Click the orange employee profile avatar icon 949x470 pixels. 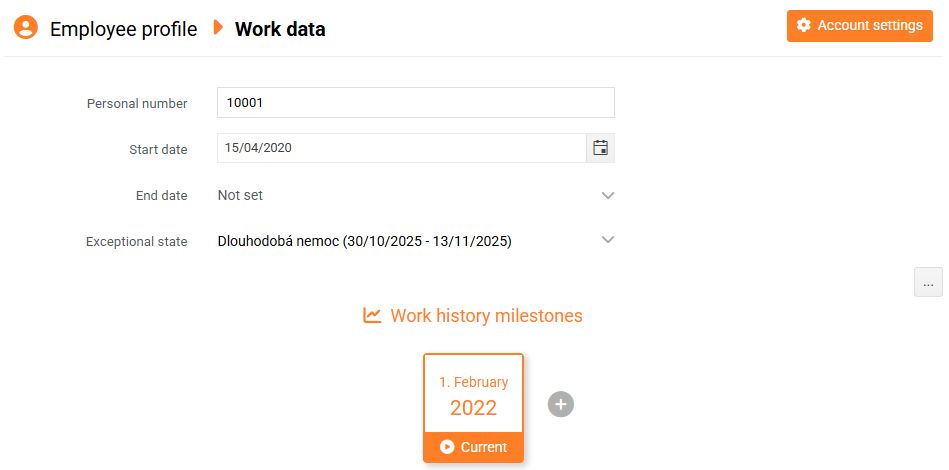[26, 28]
